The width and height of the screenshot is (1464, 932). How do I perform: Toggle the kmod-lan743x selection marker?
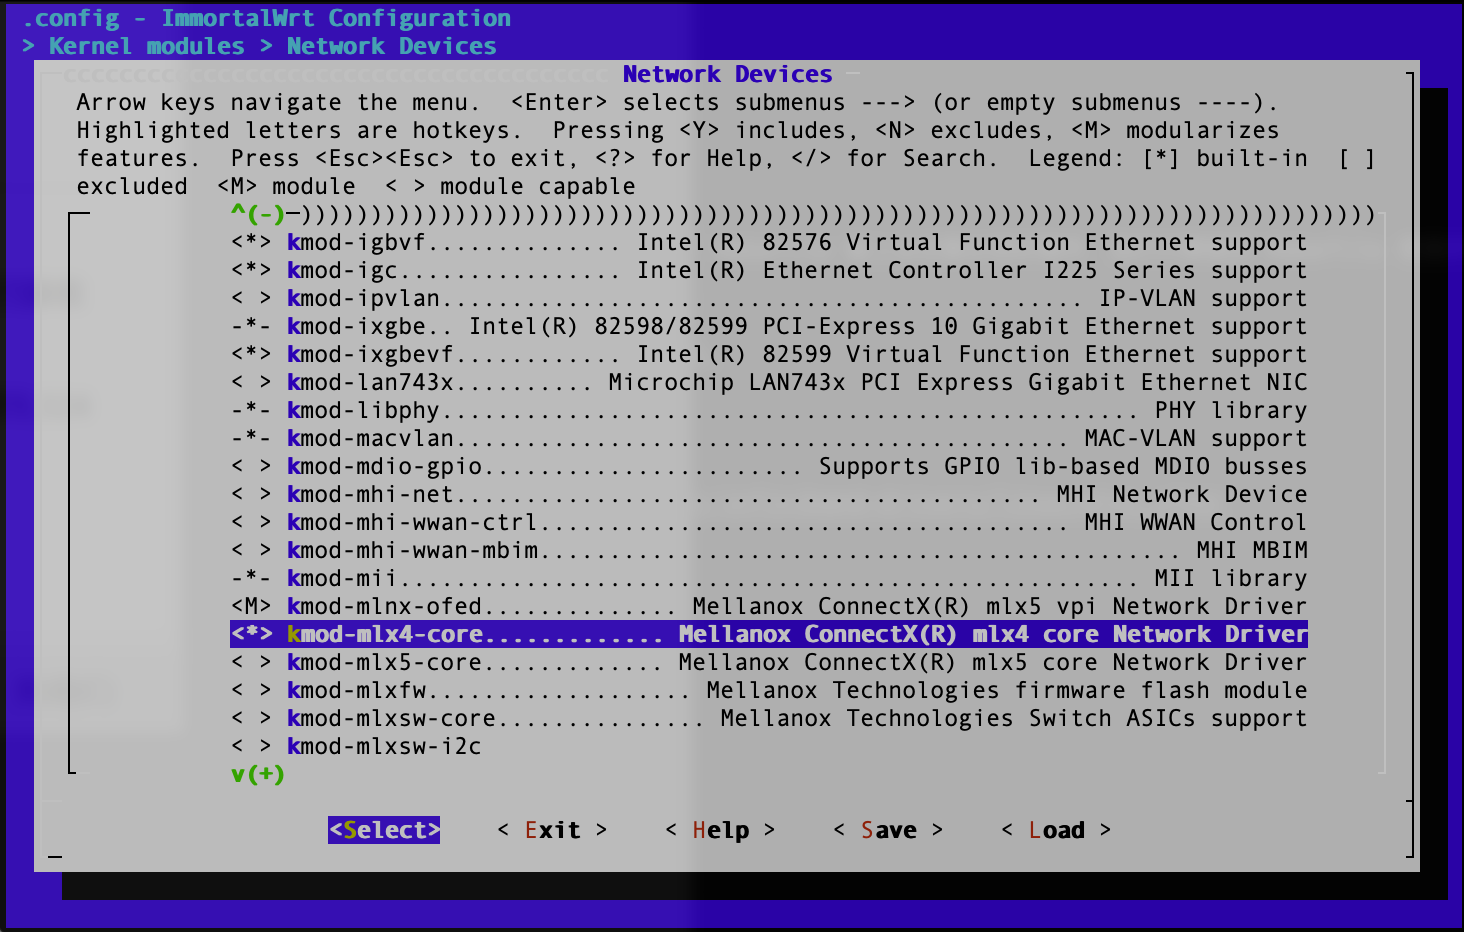(x=251, y=382)
